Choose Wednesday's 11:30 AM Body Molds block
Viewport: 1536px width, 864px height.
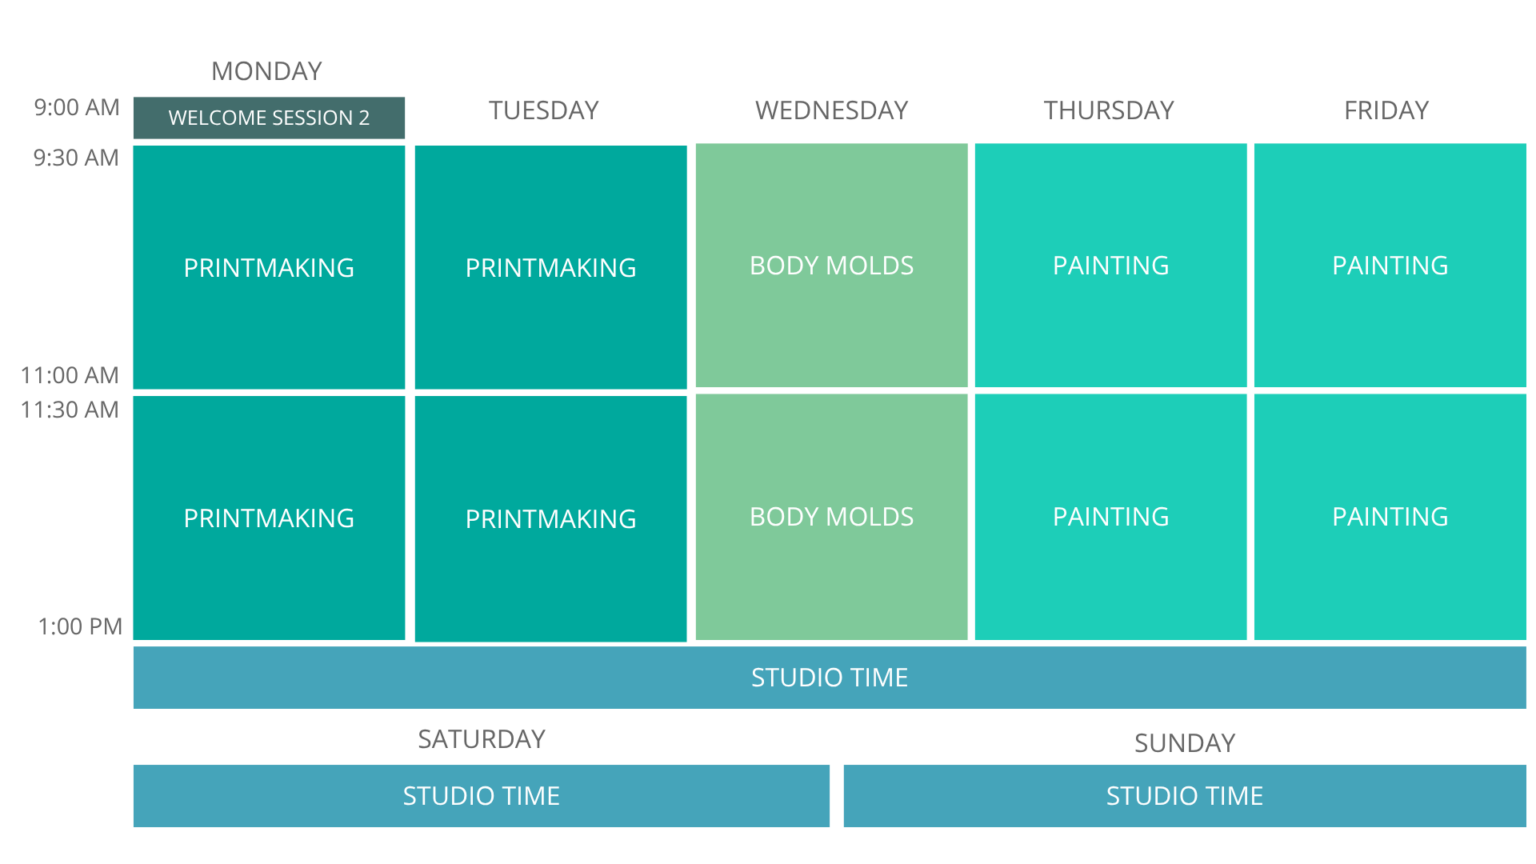pyautogui.click(x=832, y=516)
